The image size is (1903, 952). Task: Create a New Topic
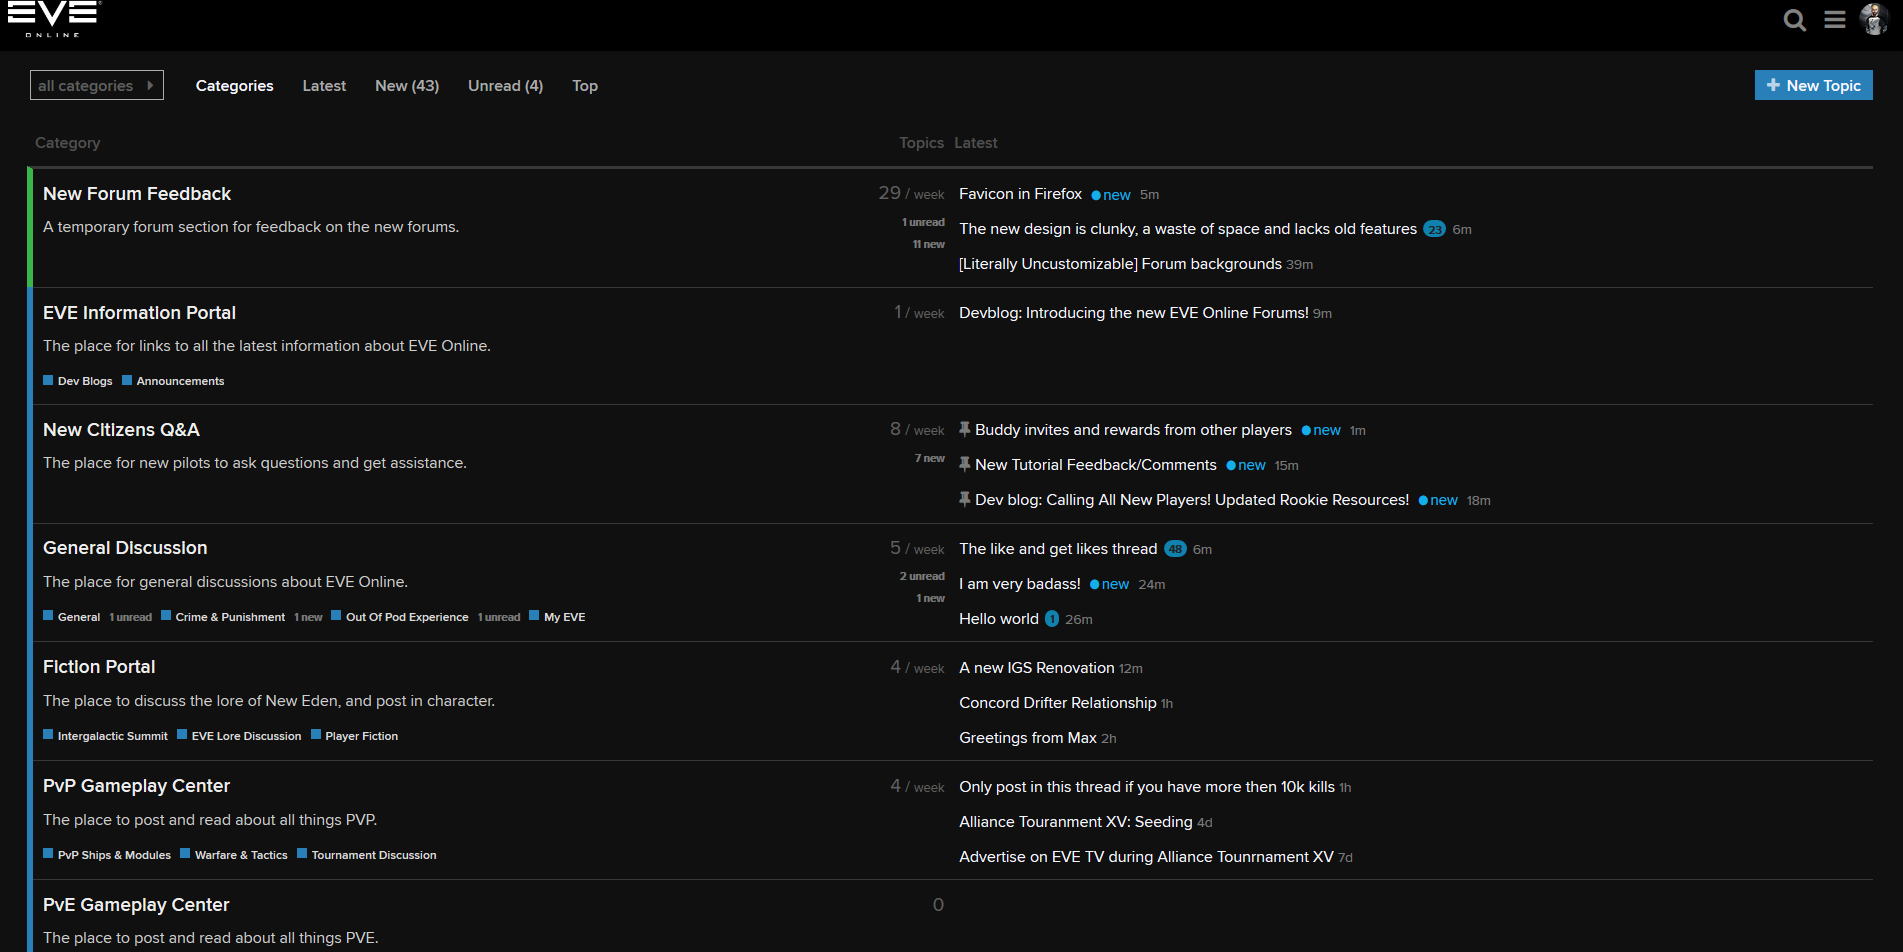click(1813, 85)
